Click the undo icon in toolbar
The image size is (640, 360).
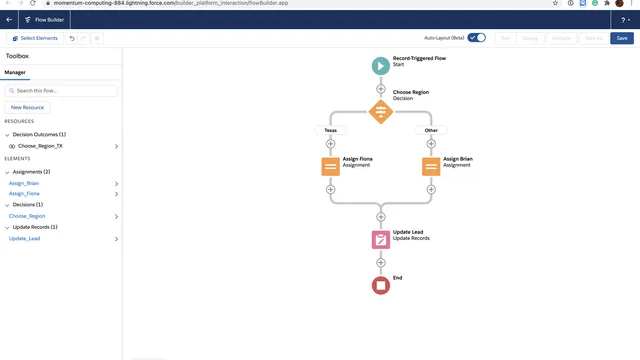tap(72, 38)
